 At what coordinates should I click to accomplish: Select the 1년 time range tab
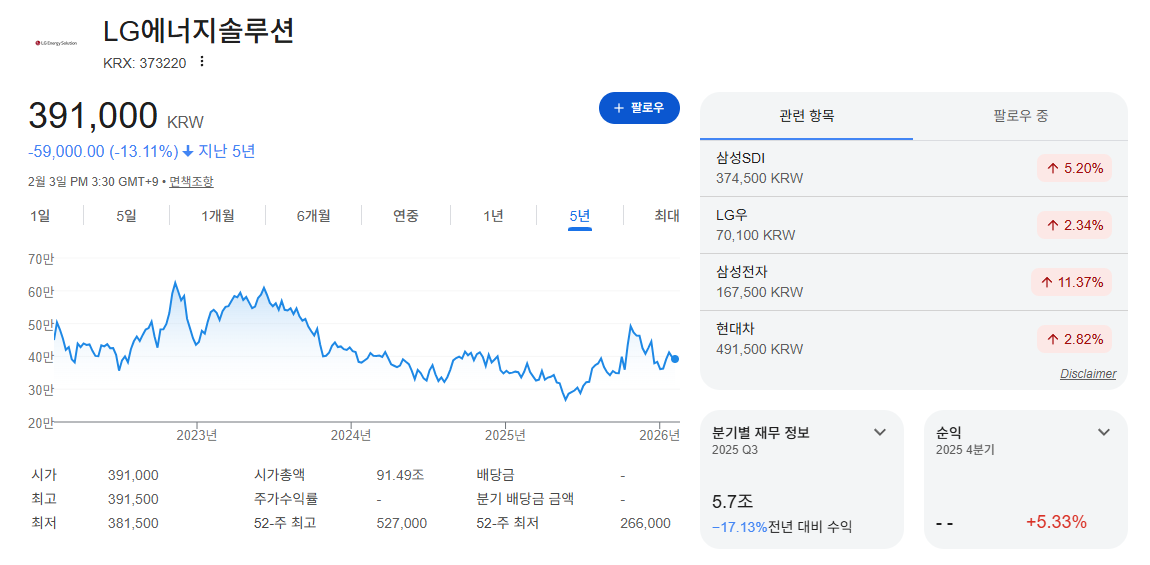(493, 216)
